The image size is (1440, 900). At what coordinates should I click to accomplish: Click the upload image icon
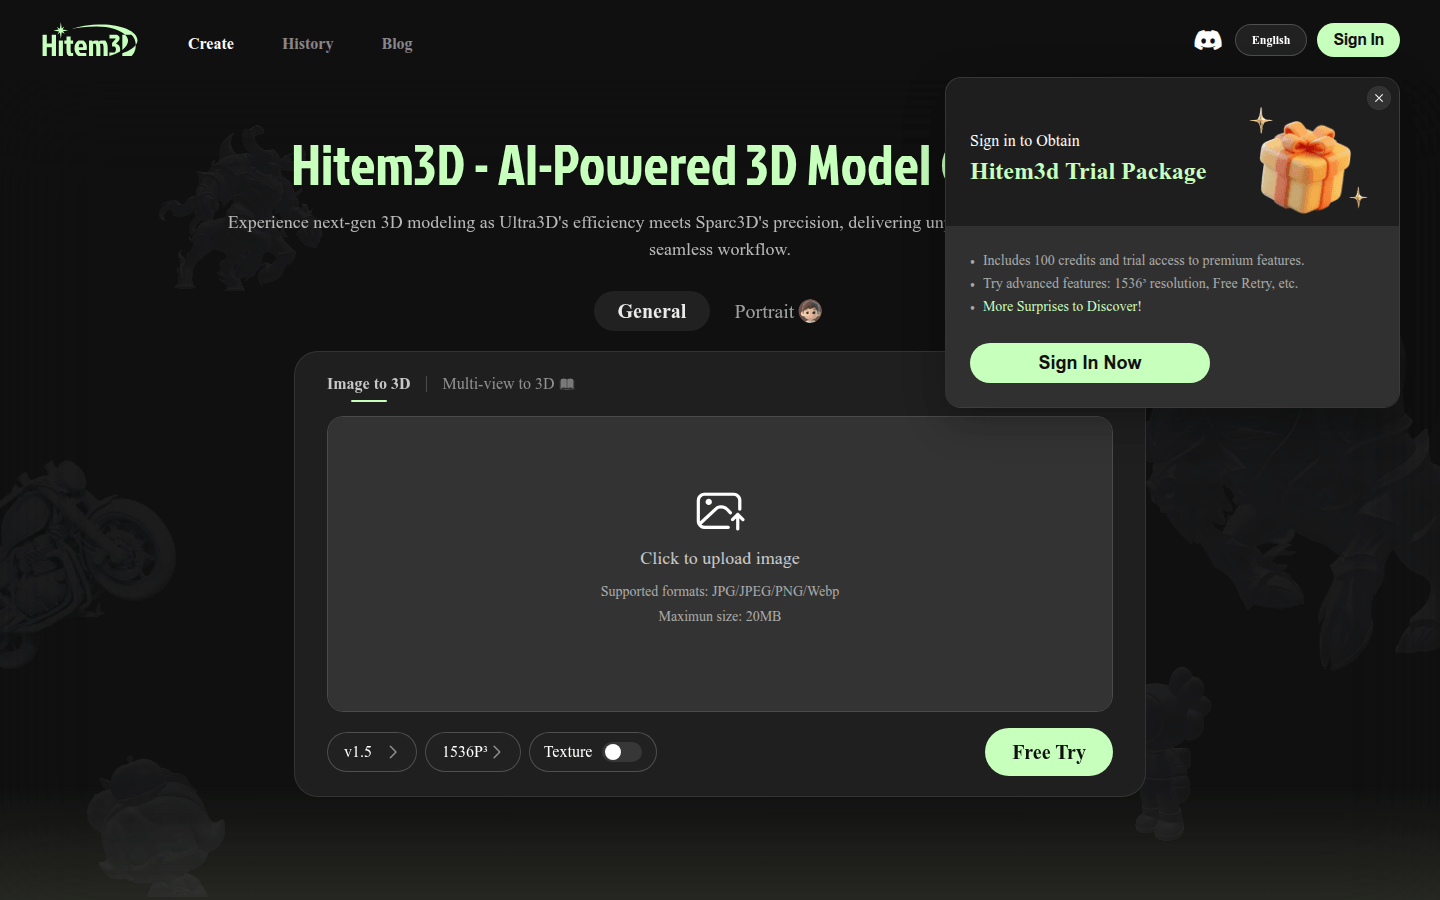tap(720, 511)
